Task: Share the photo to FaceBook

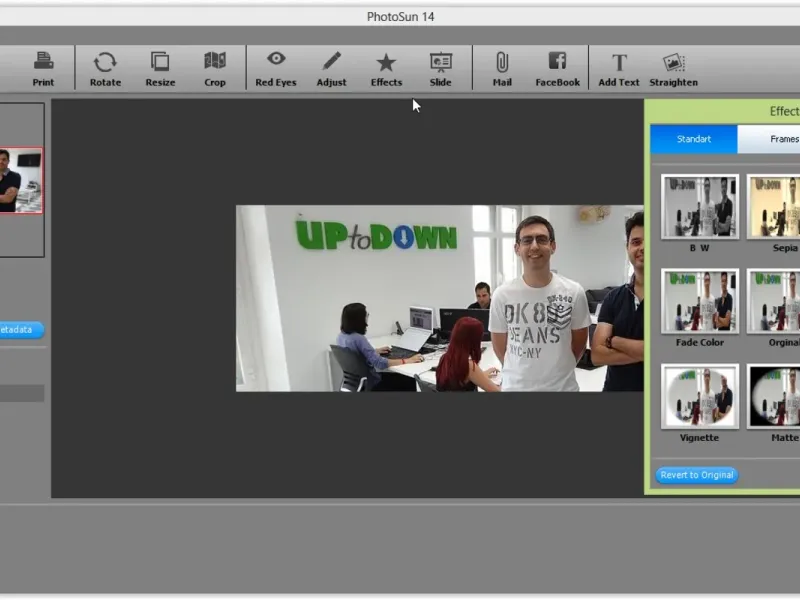Action: [557, 67]
